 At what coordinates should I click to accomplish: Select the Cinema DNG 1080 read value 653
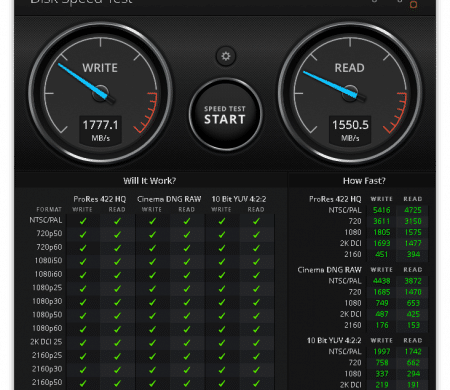pos(413,303)
